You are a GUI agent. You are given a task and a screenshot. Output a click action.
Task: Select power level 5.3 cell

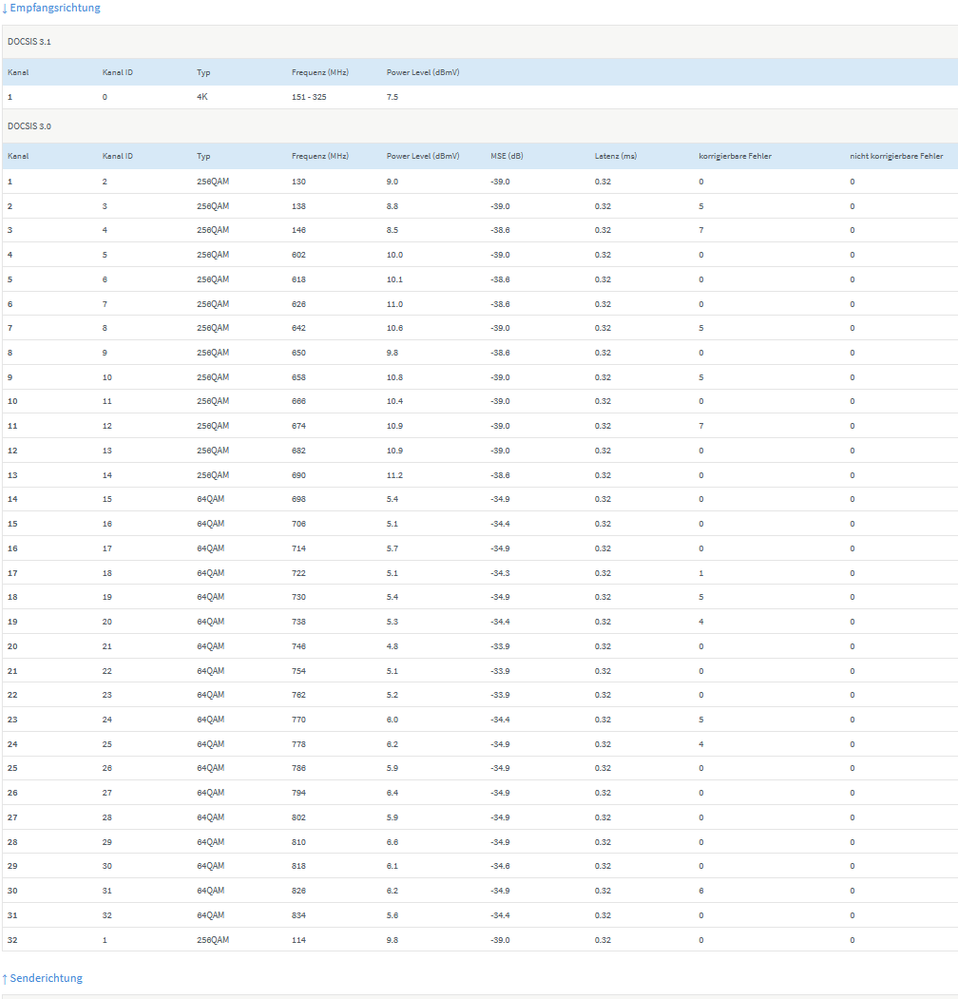click(392, 622)
